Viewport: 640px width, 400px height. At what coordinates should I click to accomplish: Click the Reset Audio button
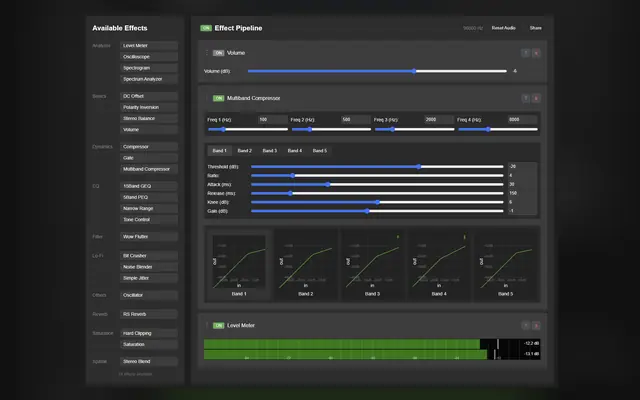coord(503,28)
